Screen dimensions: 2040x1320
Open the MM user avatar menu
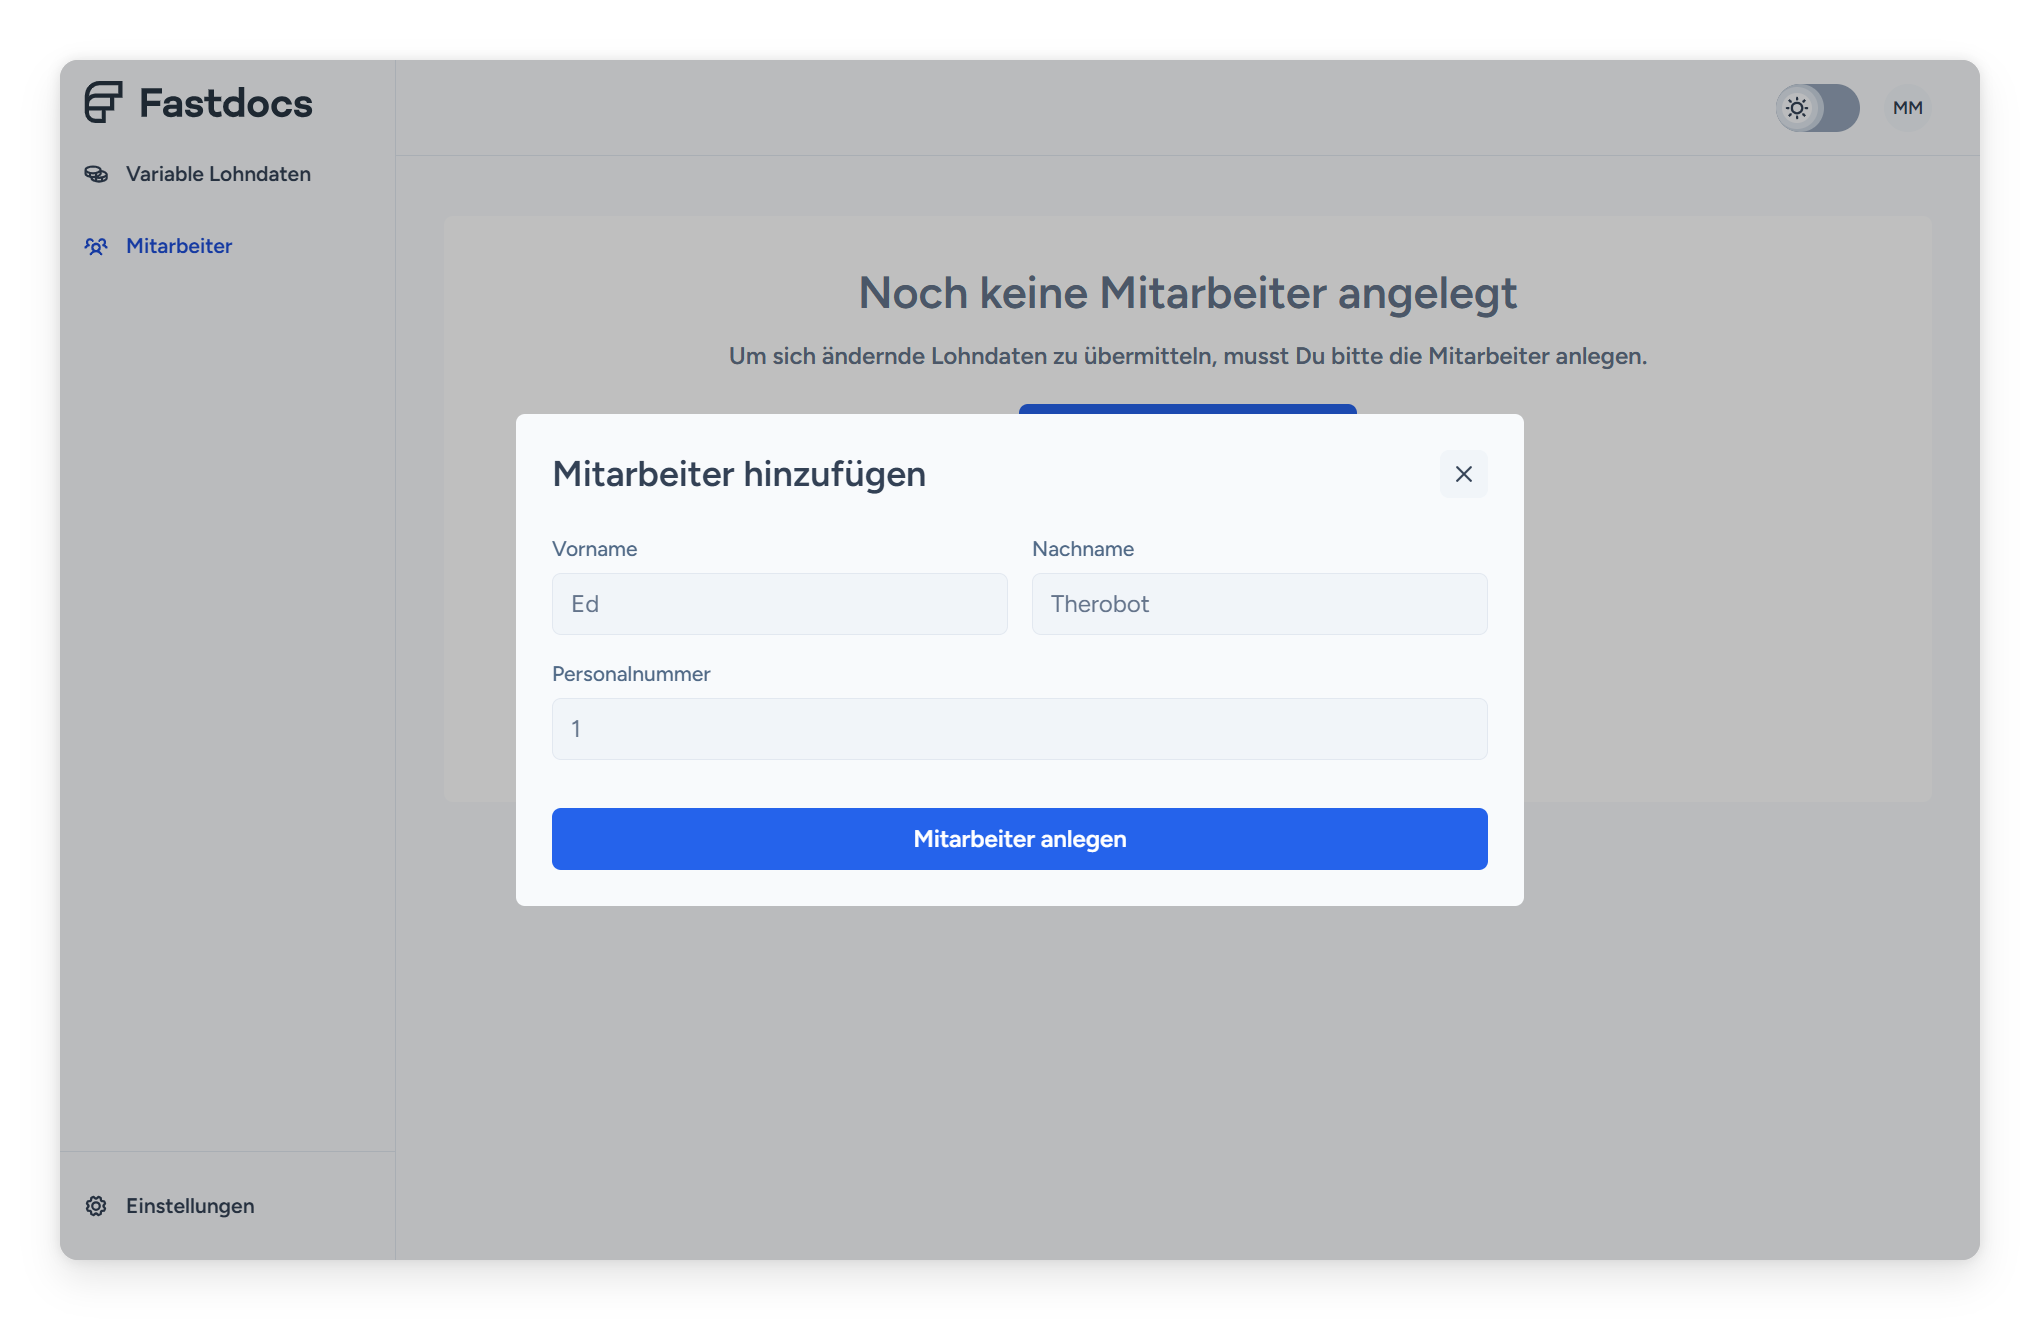[1907, 108]
